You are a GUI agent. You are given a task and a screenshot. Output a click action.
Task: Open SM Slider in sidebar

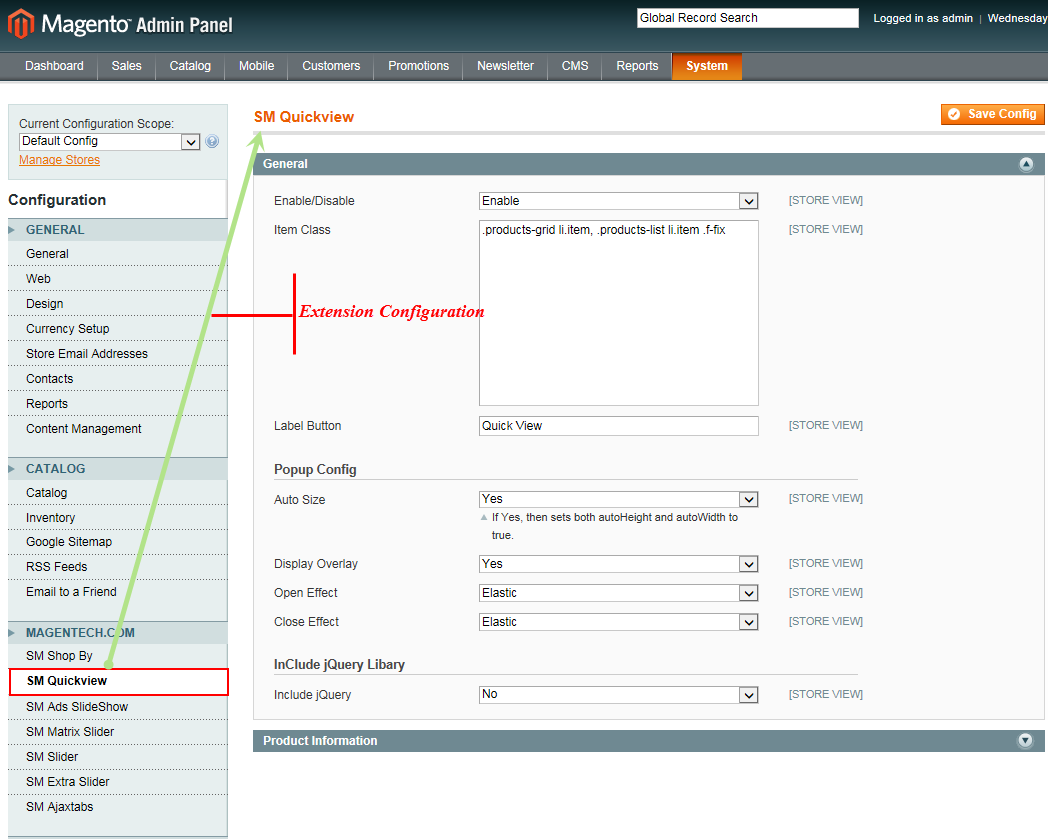118,757
